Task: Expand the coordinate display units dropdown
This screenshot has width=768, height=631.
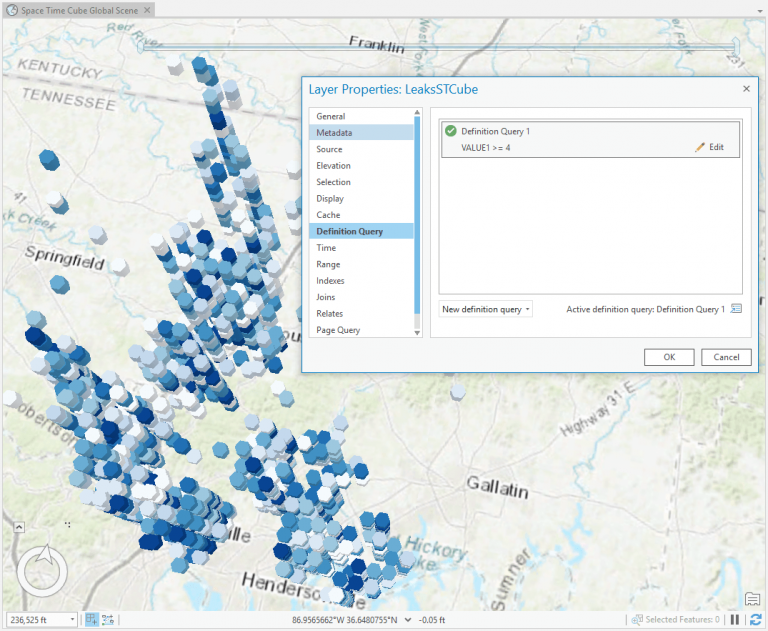Action: pos(408,620)
